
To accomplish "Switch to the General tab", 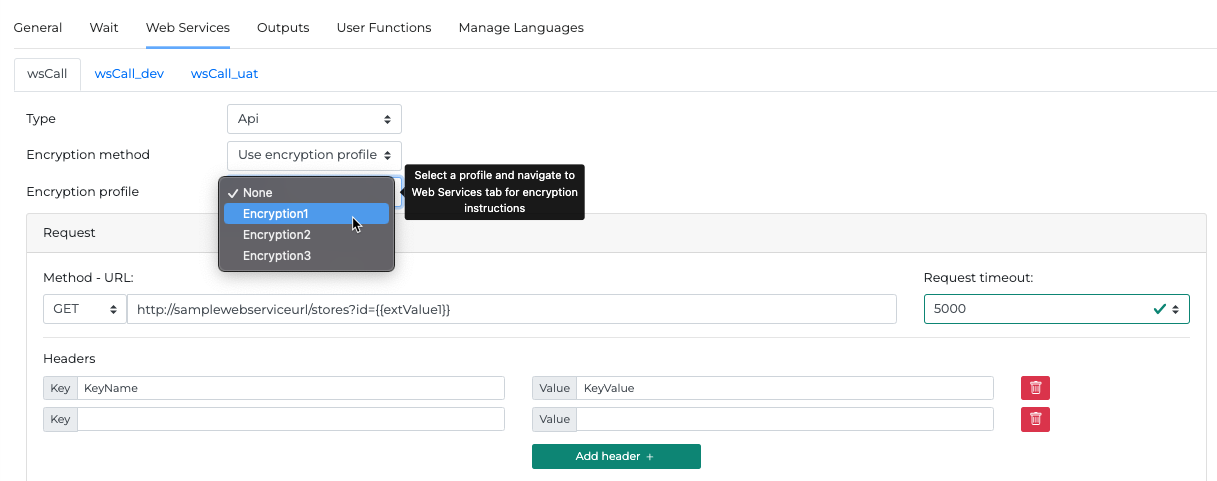I will point(38,28).
